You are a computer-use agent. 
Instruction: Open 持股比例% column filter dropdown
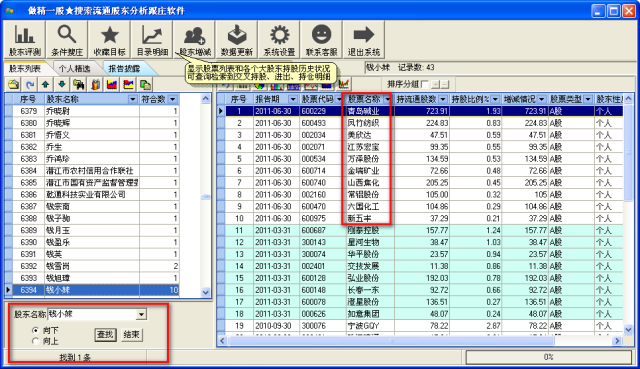[x=495, y=99]
